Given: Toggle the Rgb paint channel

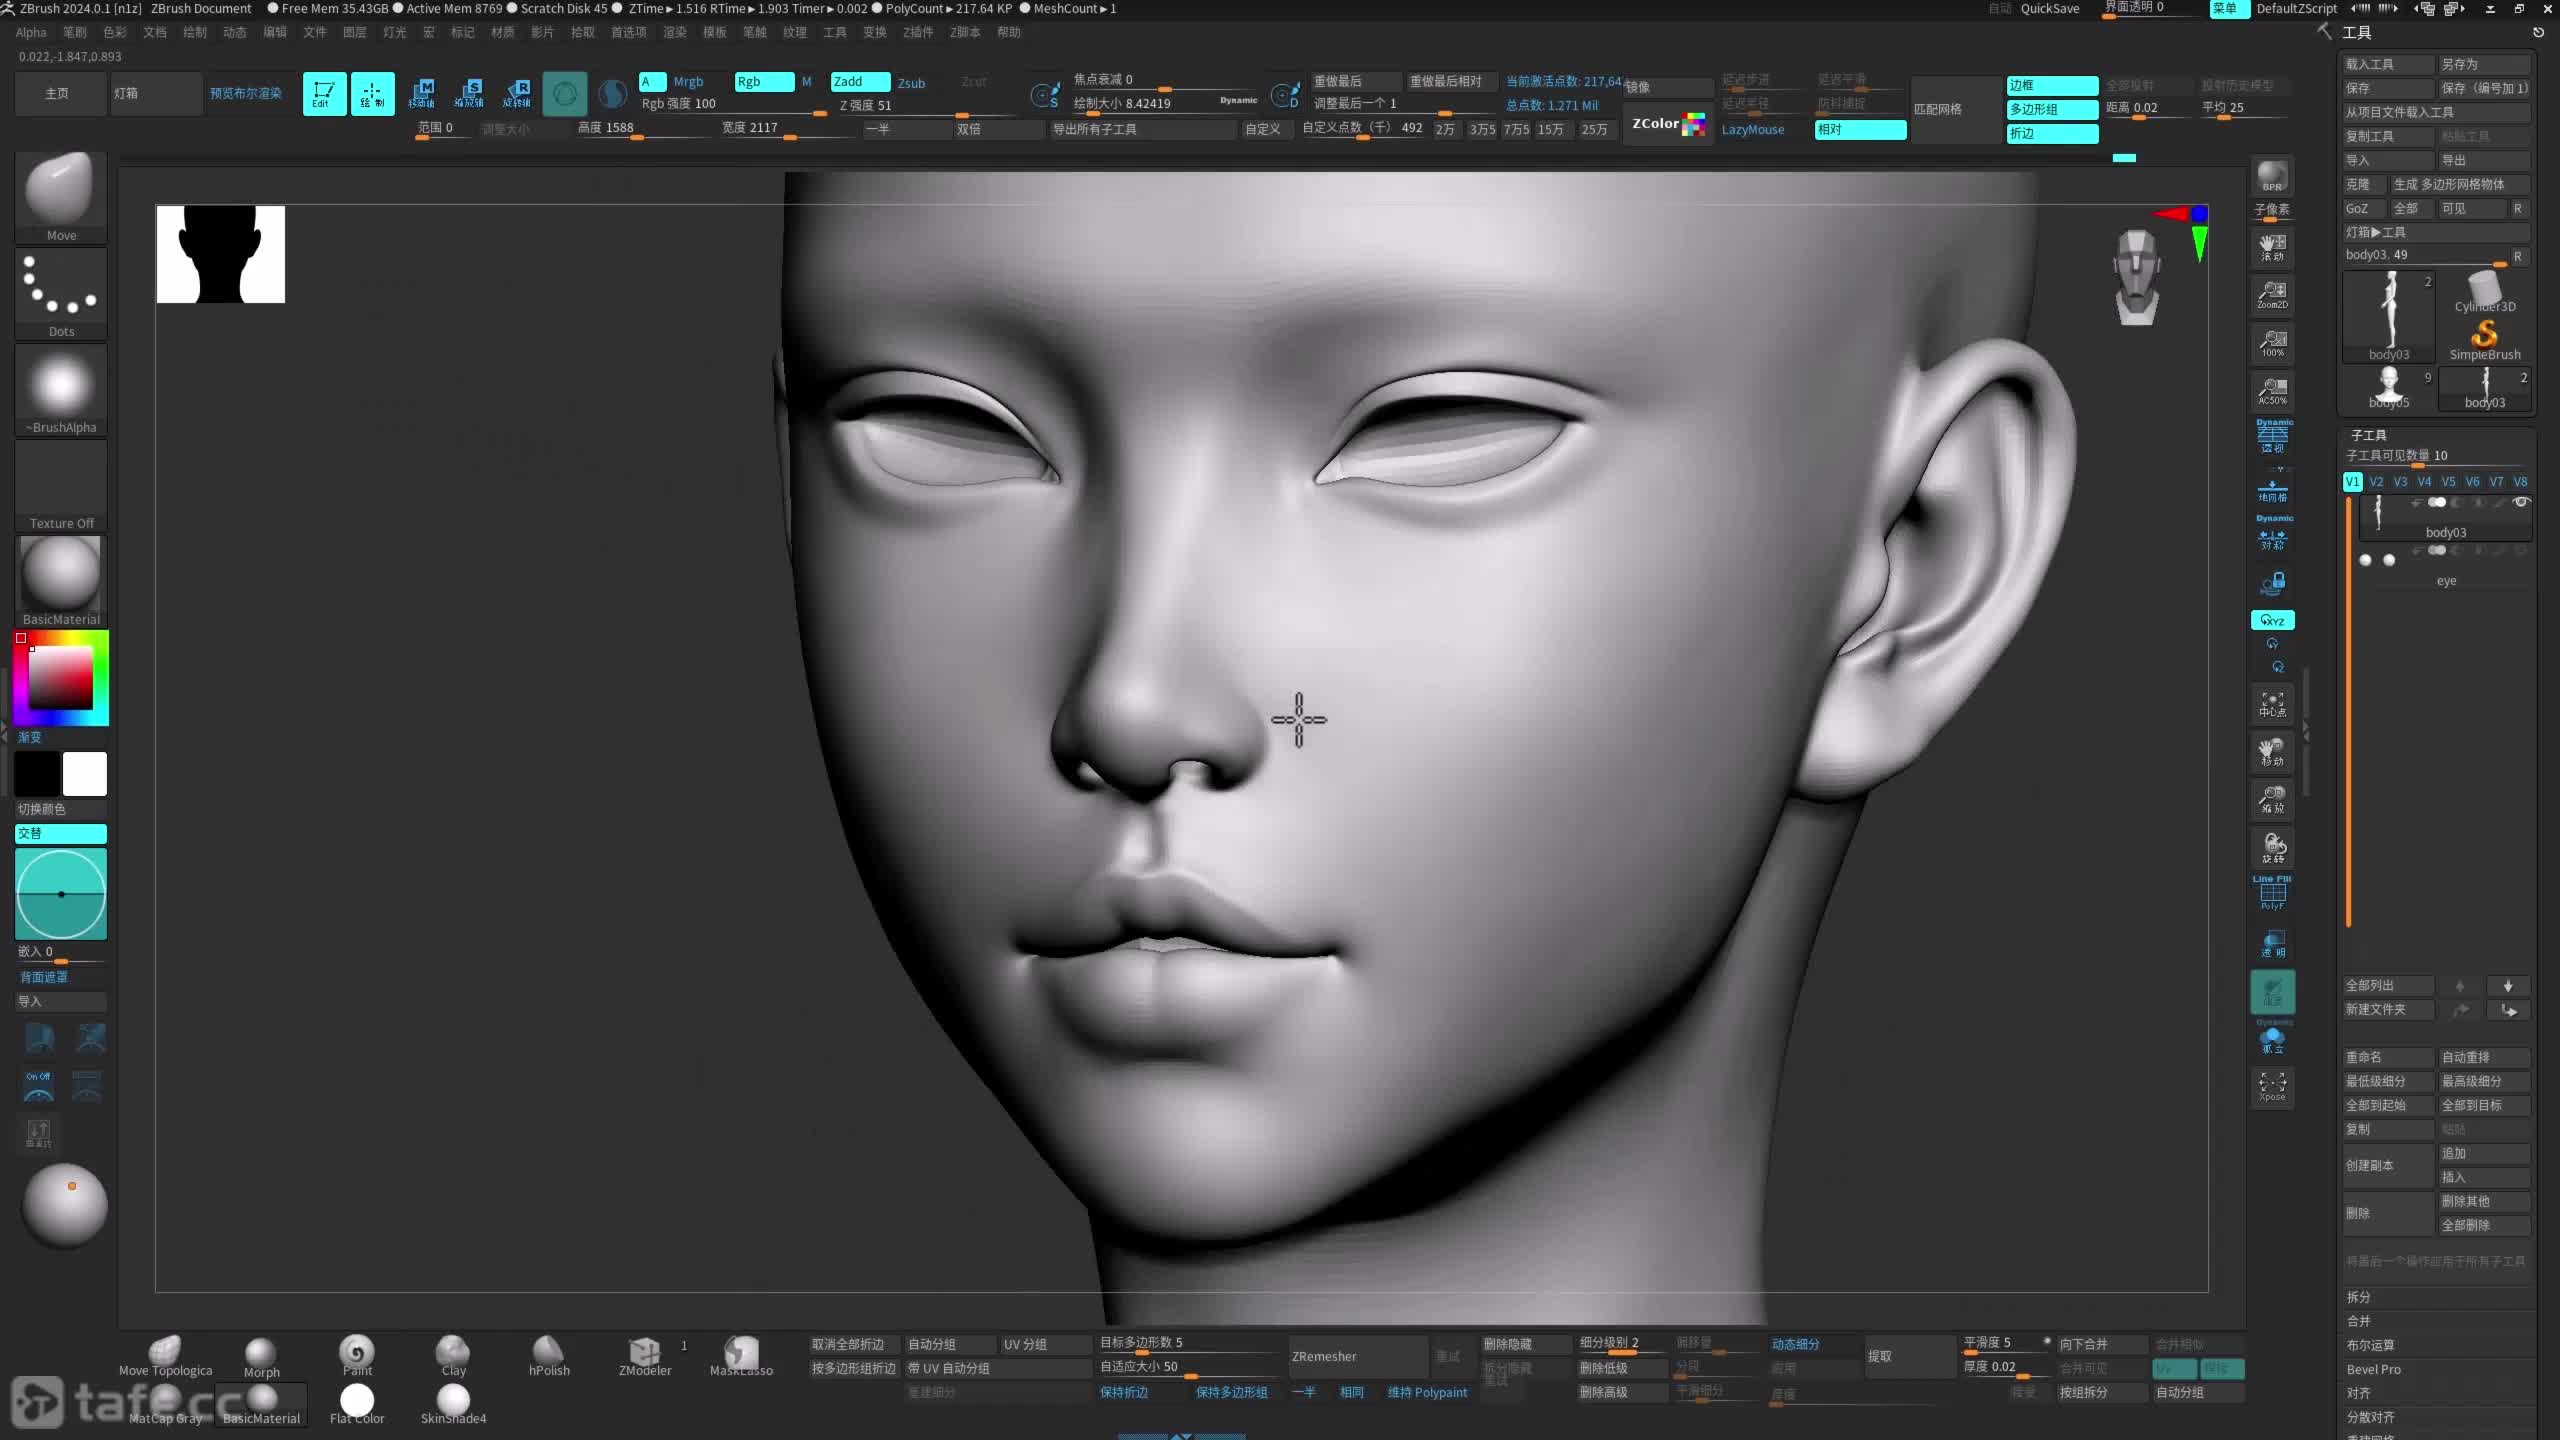Looking at the screenshot, I should point(764,82).
